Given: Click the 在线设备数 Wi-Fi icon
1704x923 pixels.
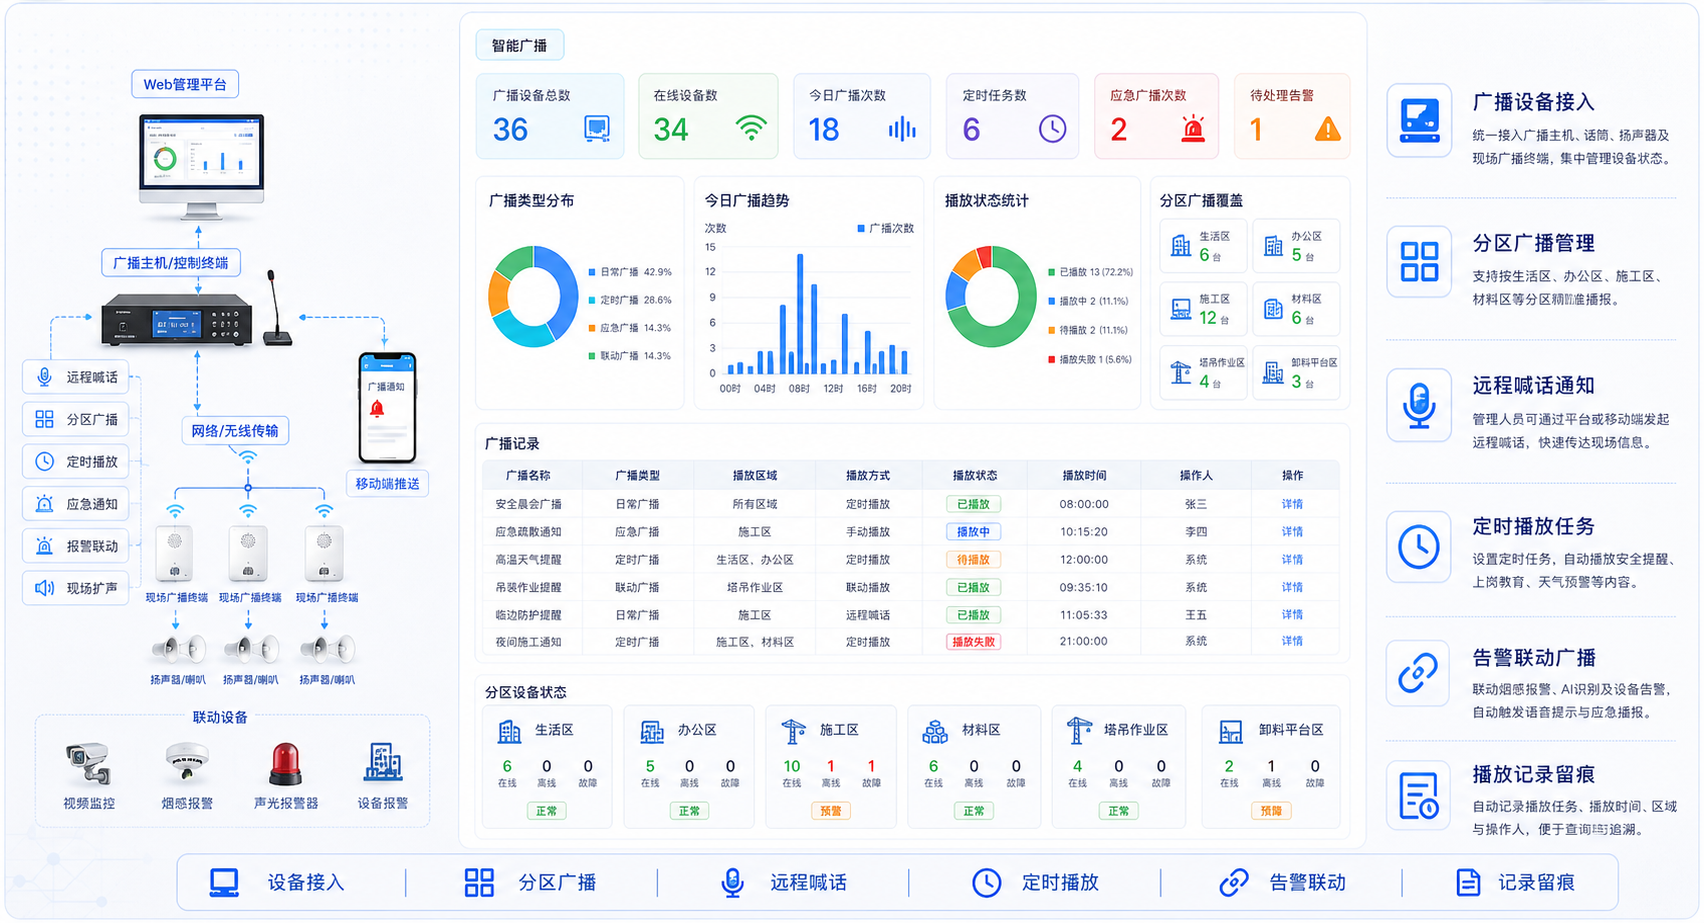Looking at the screenshot, I should pyautogui.click(x=751, y=129).
